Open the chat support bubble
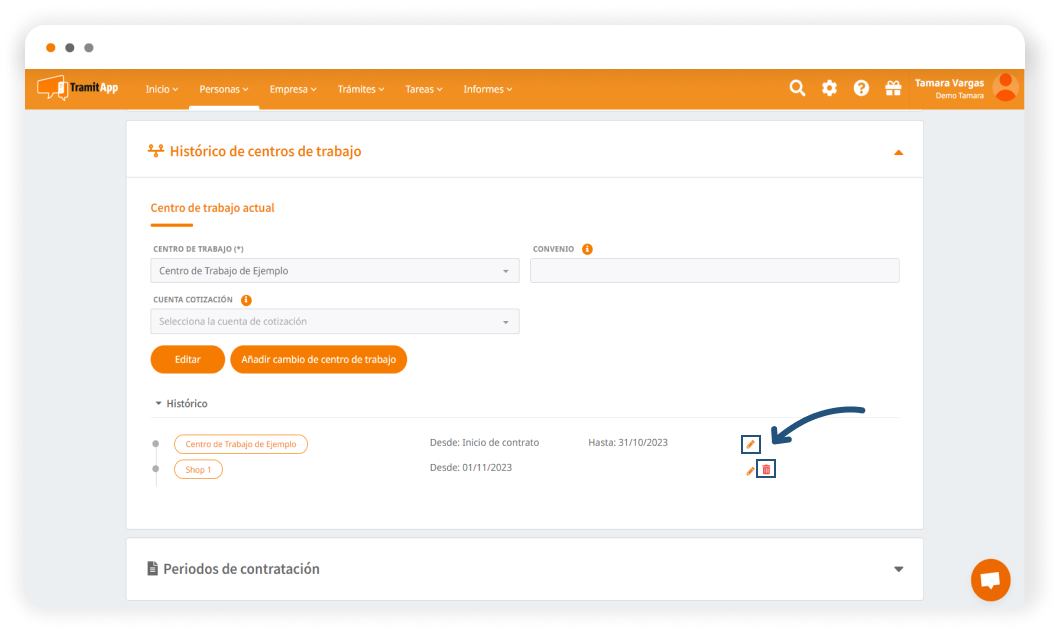The width and height of the screenshot is (1061, 633). click(990, 580)
